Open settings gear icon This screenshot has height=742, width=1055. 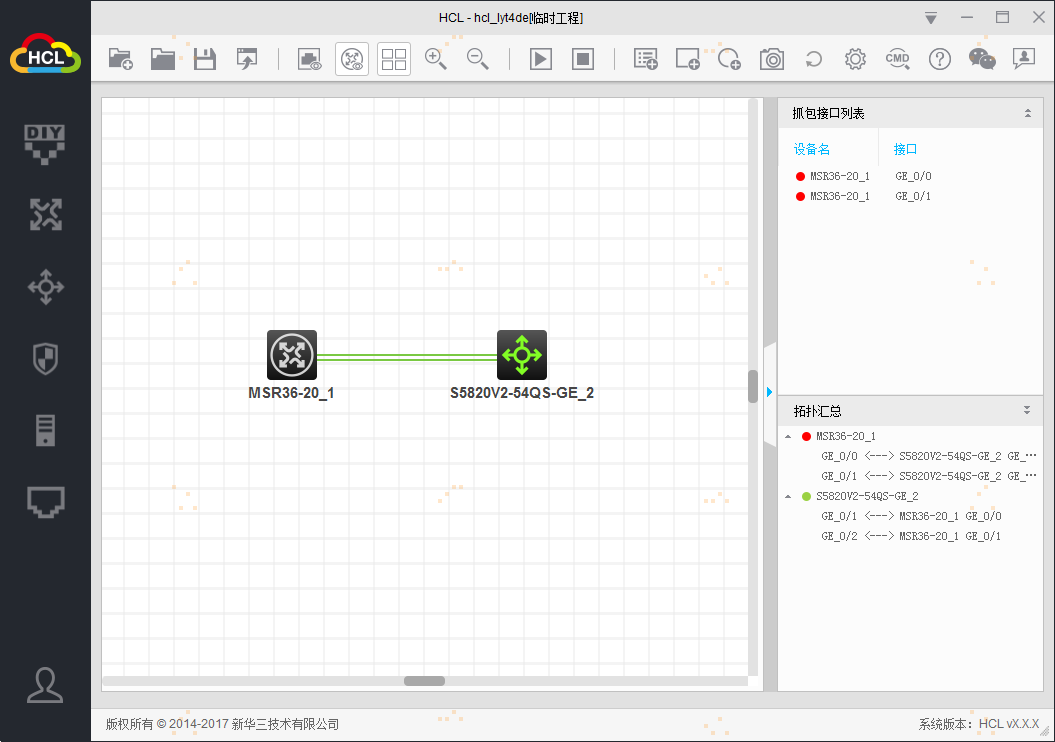click(855, 59)
